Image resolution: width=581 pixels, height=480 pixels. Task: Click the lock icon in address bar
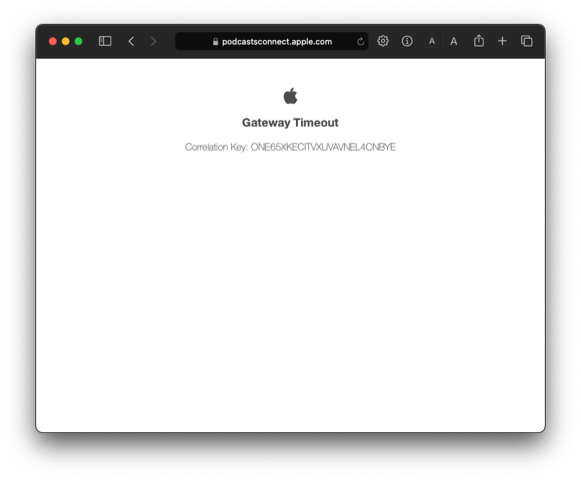pos(215,42)
